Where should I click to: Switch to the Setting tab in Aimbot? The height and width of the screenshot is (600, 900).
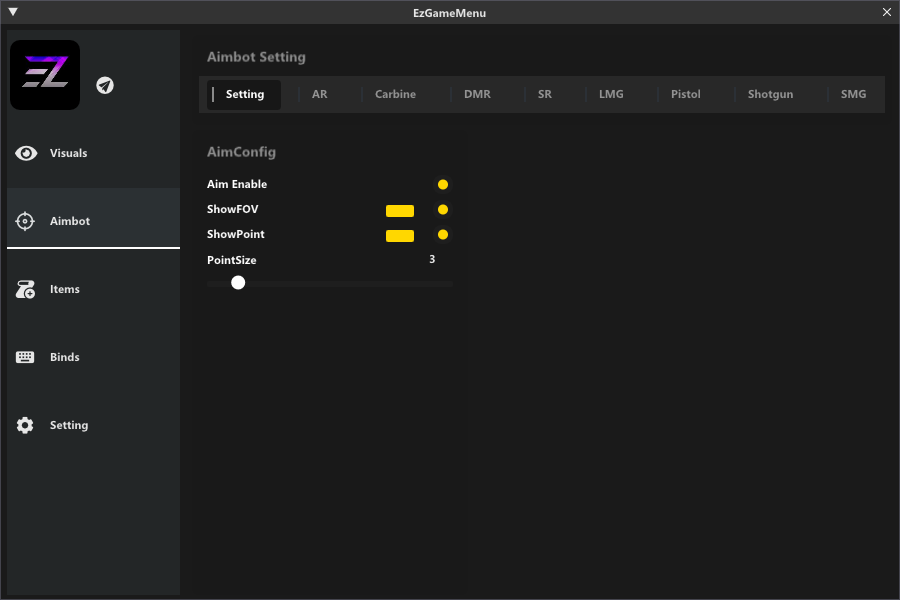244,94
